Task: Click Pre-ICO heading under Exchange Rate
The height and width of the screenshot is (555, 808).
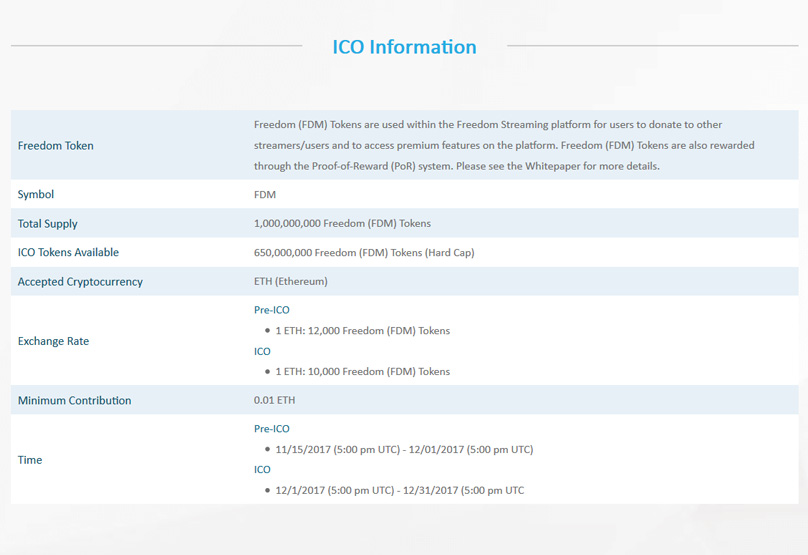Action: click(272, 310)
